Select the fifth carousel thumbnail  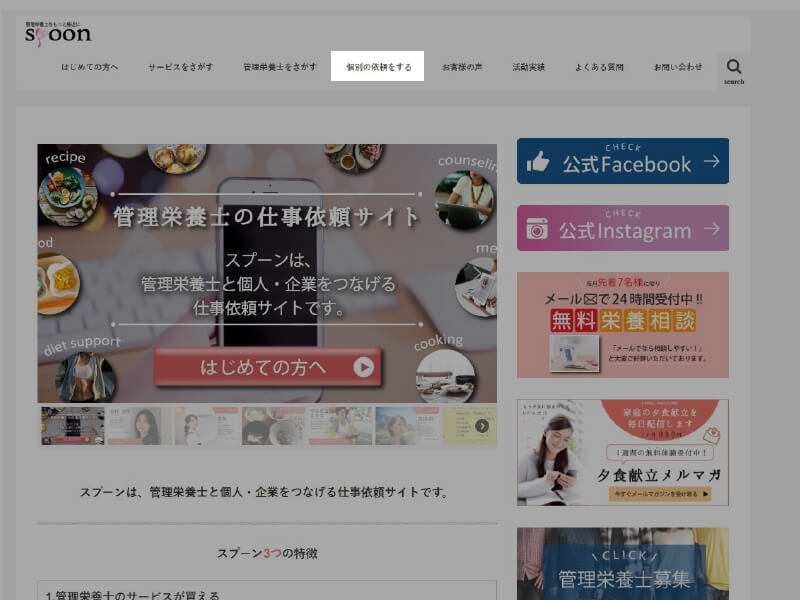340,426
